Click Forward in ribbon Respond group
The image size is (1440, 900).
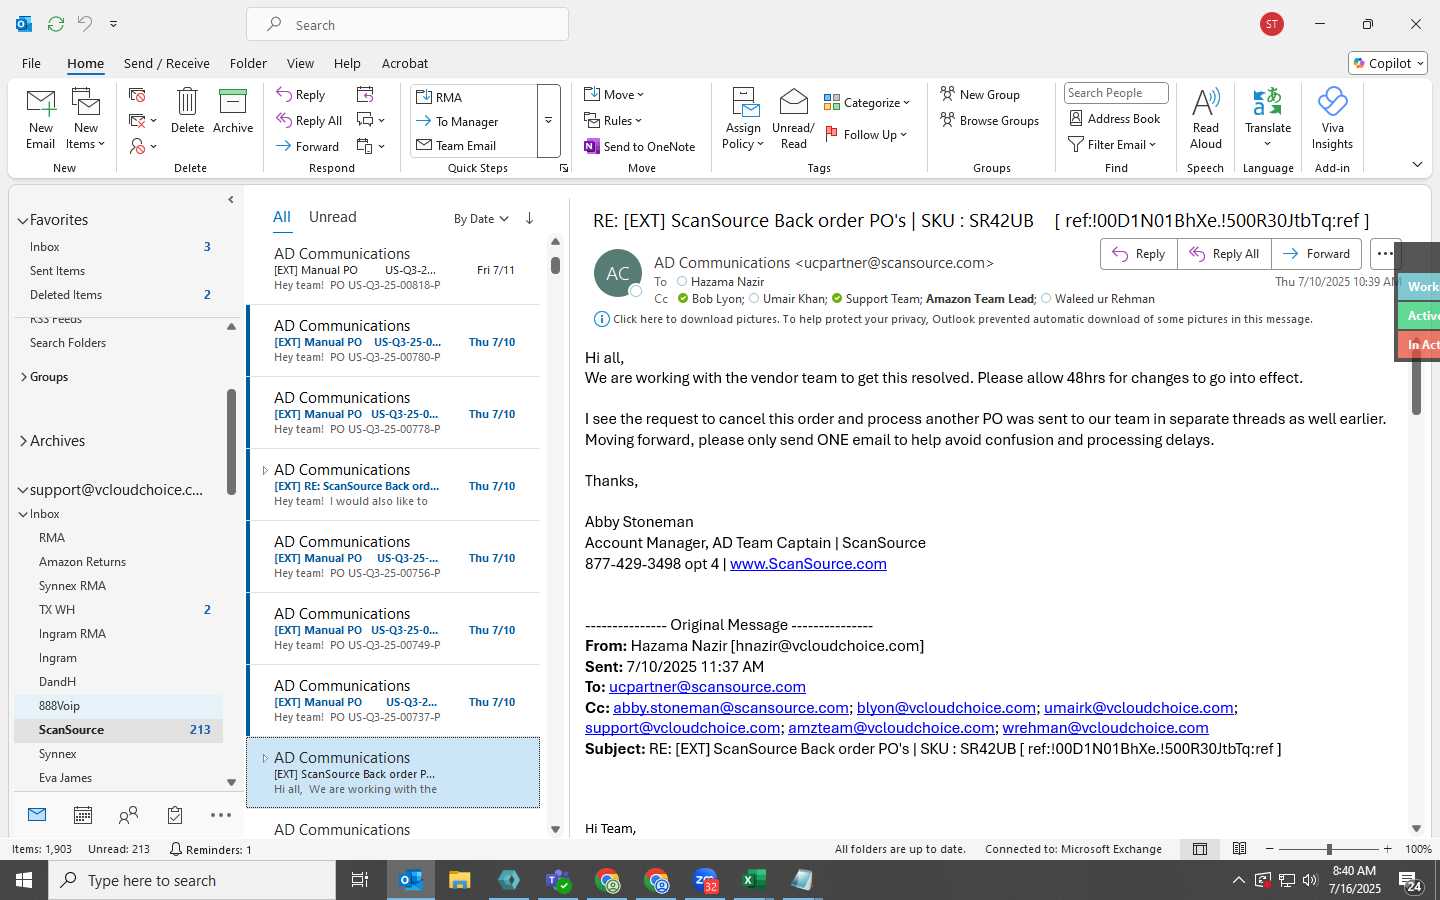click(x=308, y=146)
